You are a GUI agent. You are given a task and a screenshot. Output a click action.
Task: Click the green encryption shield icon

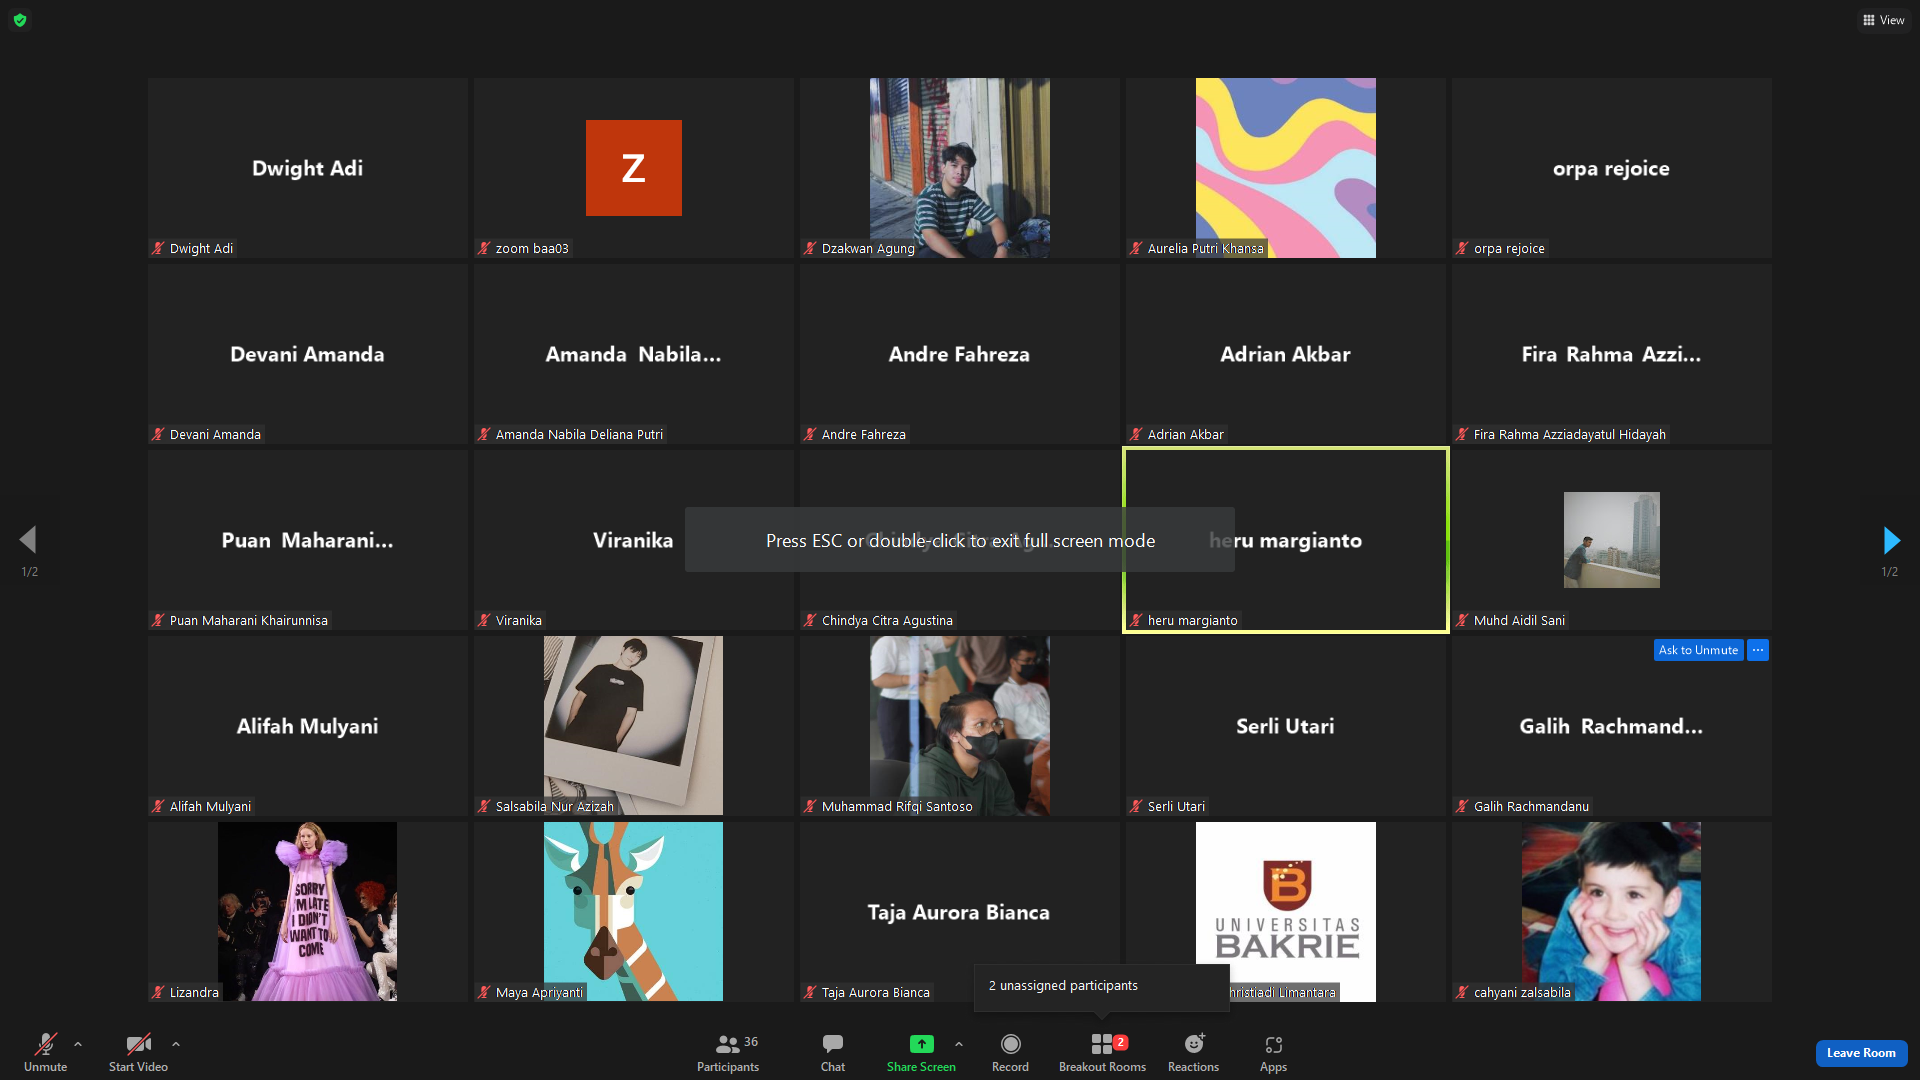point(20,20)
